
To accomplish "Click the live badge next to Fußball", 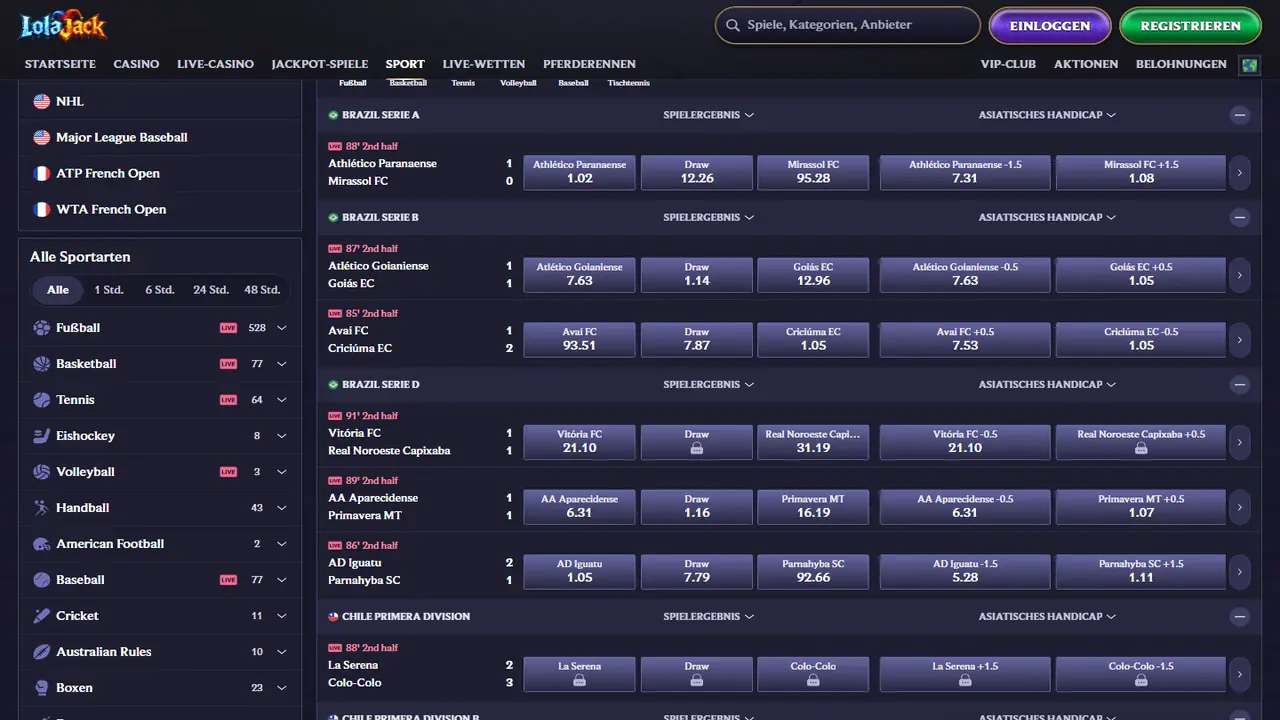I will click(229, 328).
